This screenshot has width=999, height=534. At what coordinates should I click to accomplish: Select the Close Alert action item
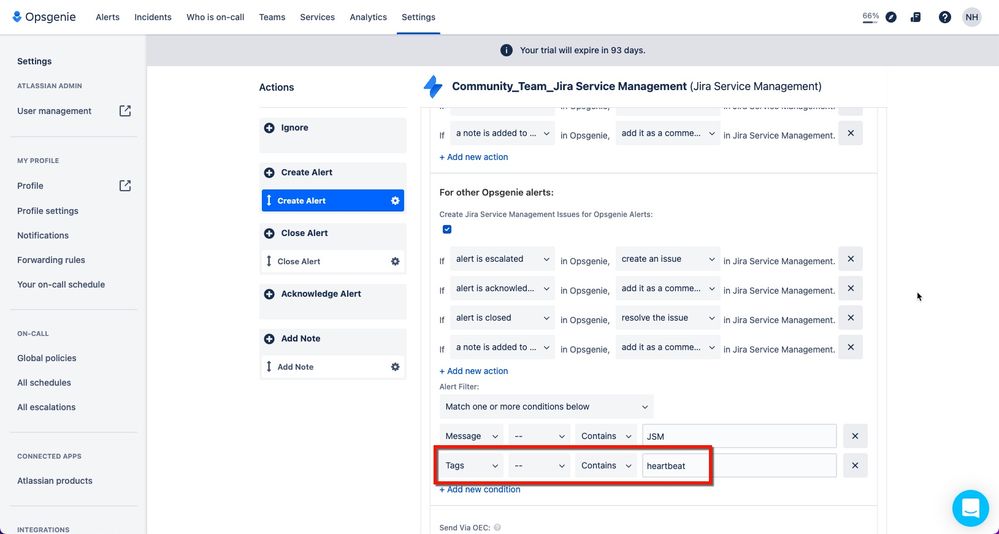[x=333, y=261]
